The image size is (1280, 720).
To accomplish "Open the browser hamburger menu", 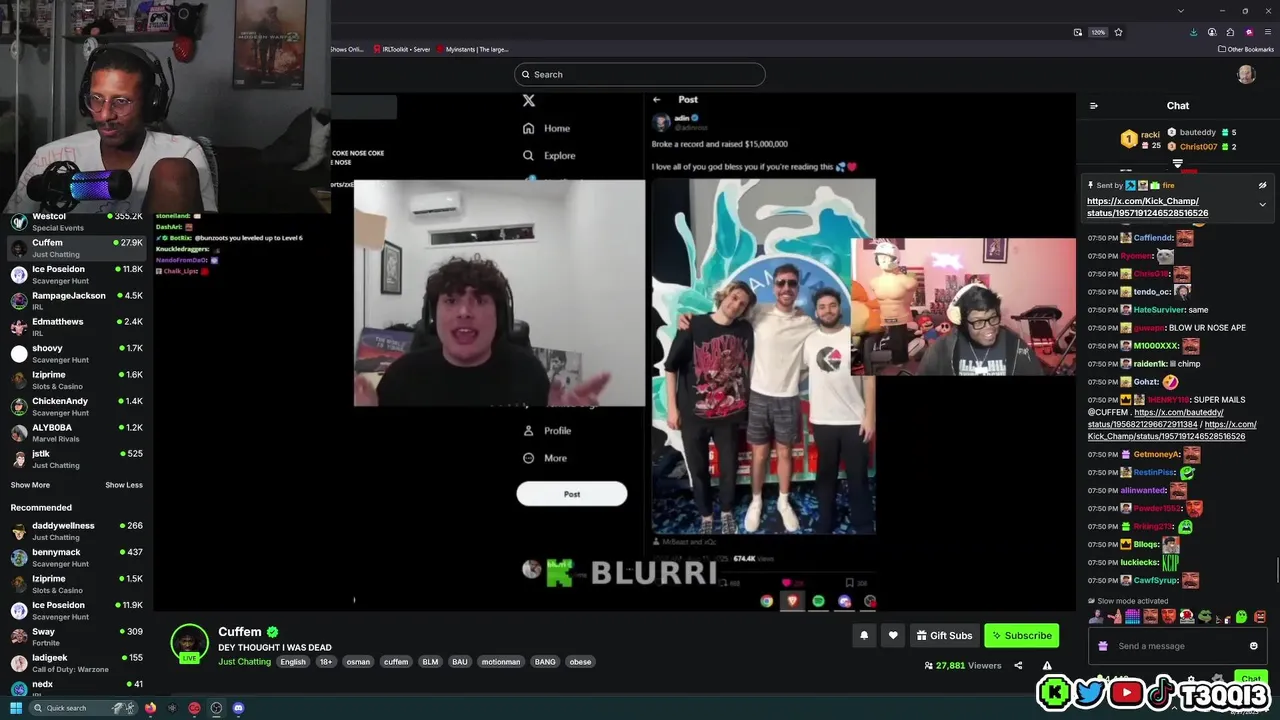I will [1268, 32].
